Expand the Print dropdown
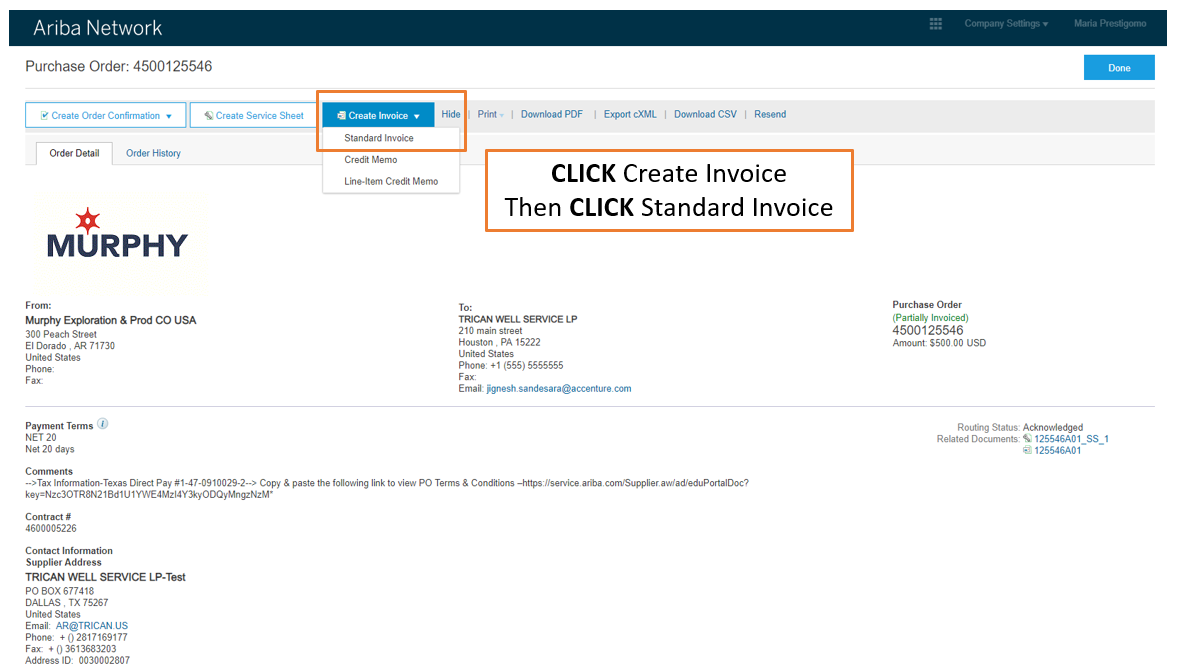1179x668 pixels. [490, 114]
